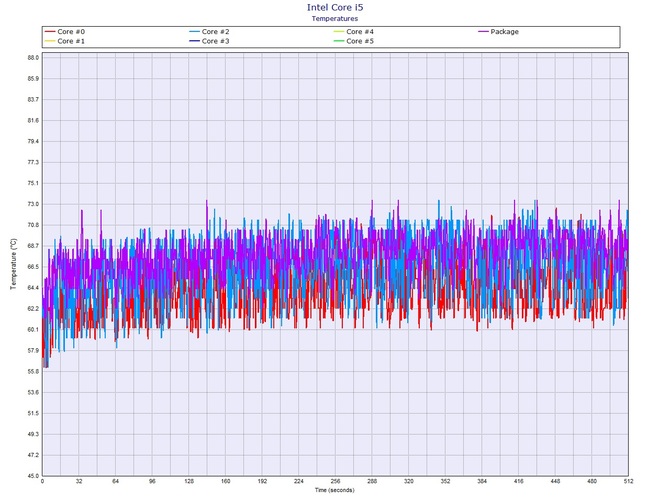This screenshot has width=670, height=502.
Task: Click the Intel Core i5 chart title
Action: tap(335, 8)
